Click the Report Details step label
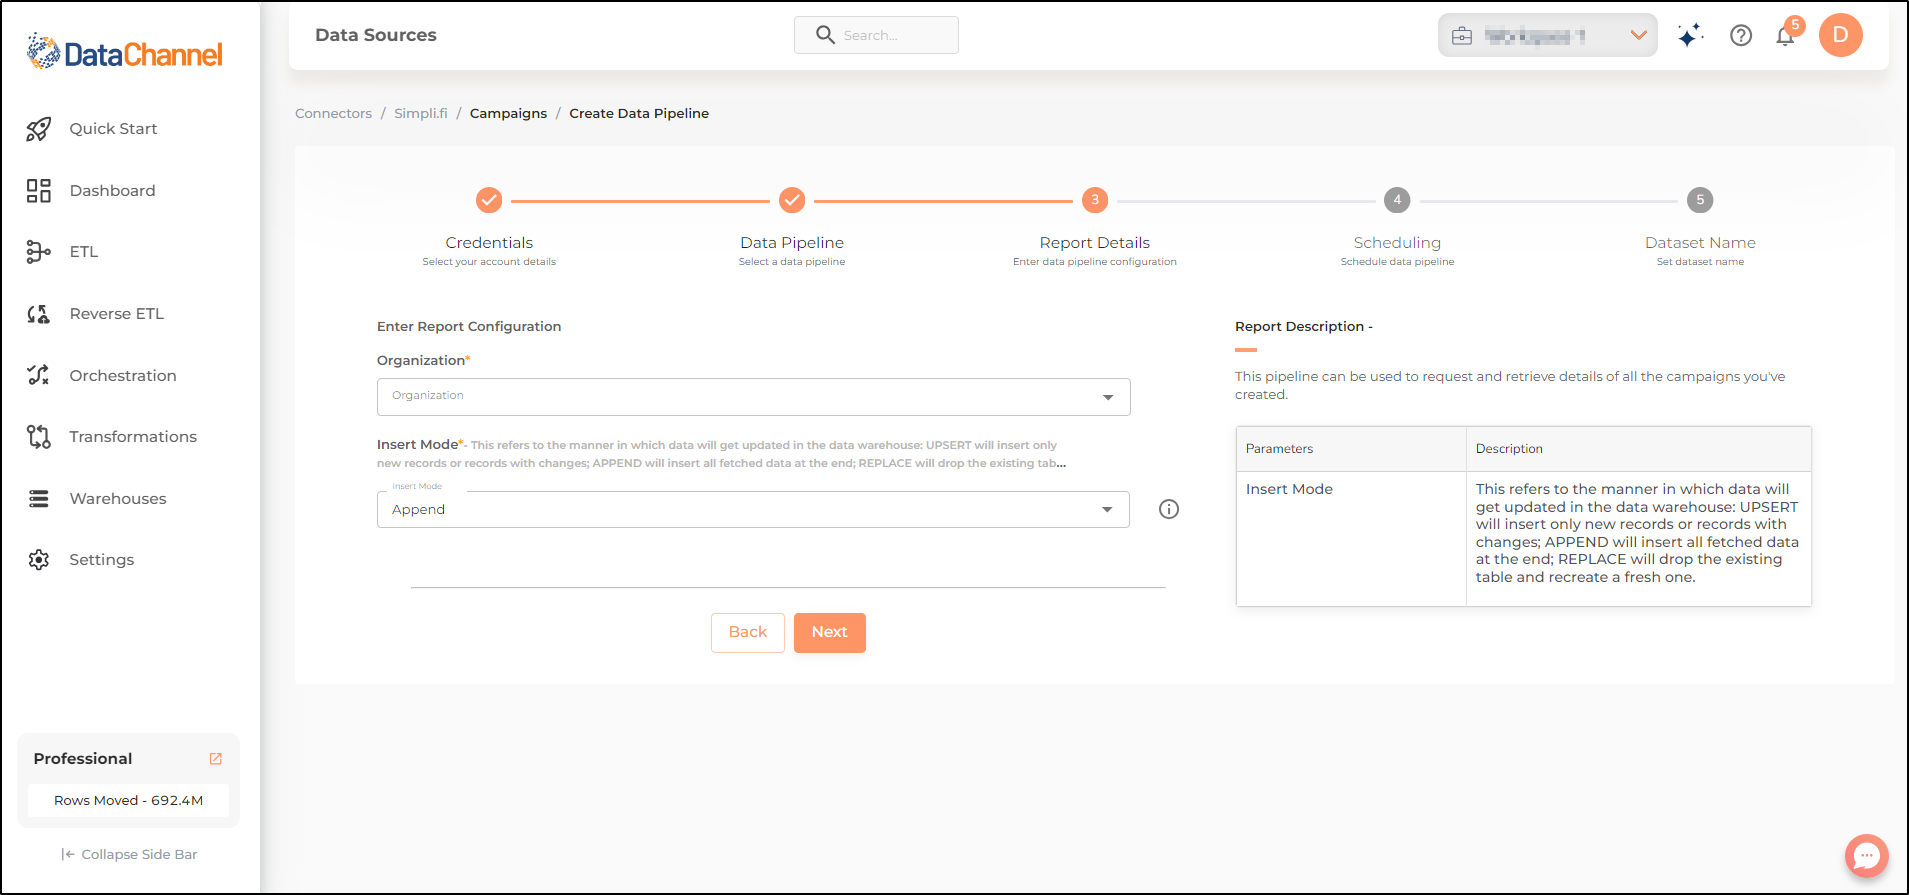 [1095, 243]
